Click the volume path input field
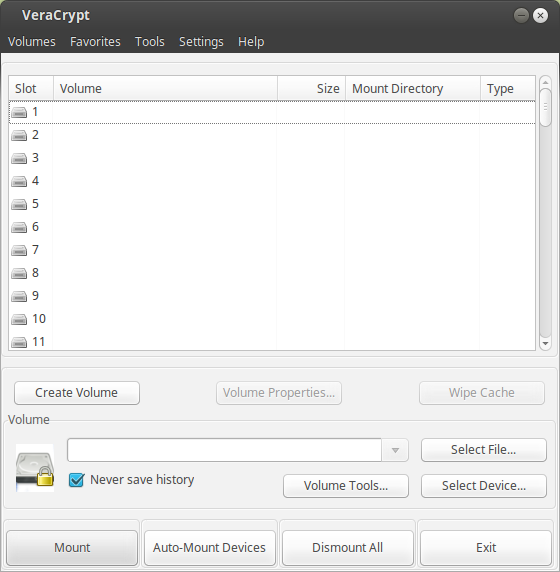 224,450
